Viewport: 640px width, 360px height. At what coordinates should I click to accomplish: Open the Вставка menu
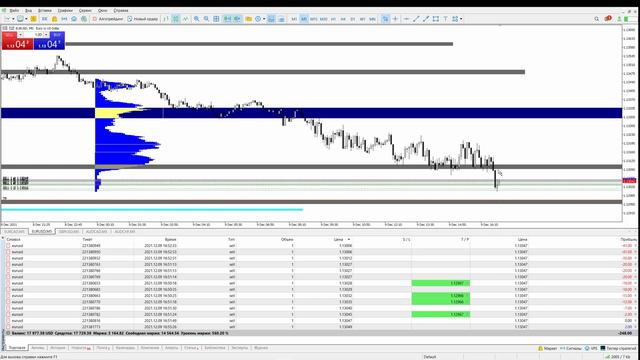(44, 10)
